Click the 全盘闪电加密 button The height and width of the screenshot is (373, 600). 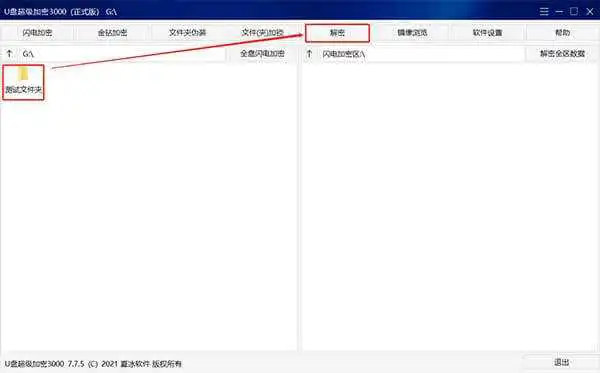point(262,54)
